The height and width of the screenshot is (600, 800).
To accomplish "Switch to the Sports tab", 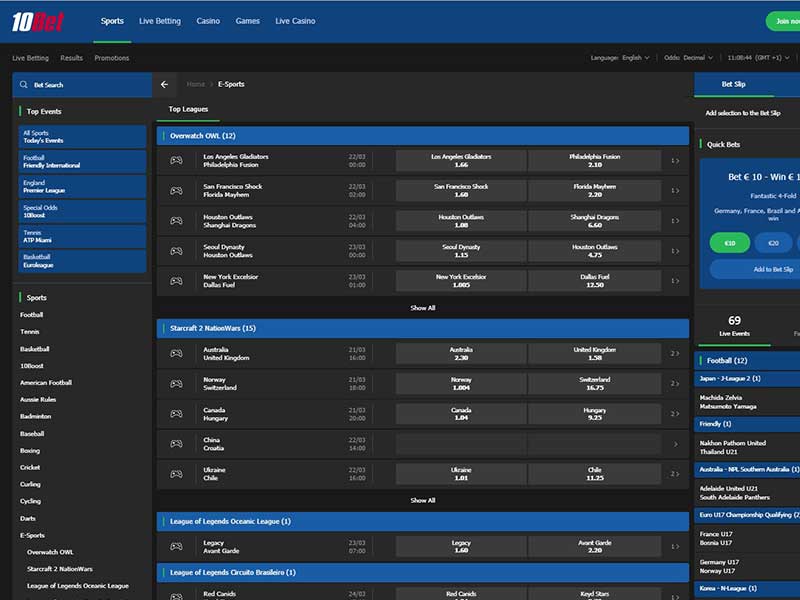I will click(112, 21).
